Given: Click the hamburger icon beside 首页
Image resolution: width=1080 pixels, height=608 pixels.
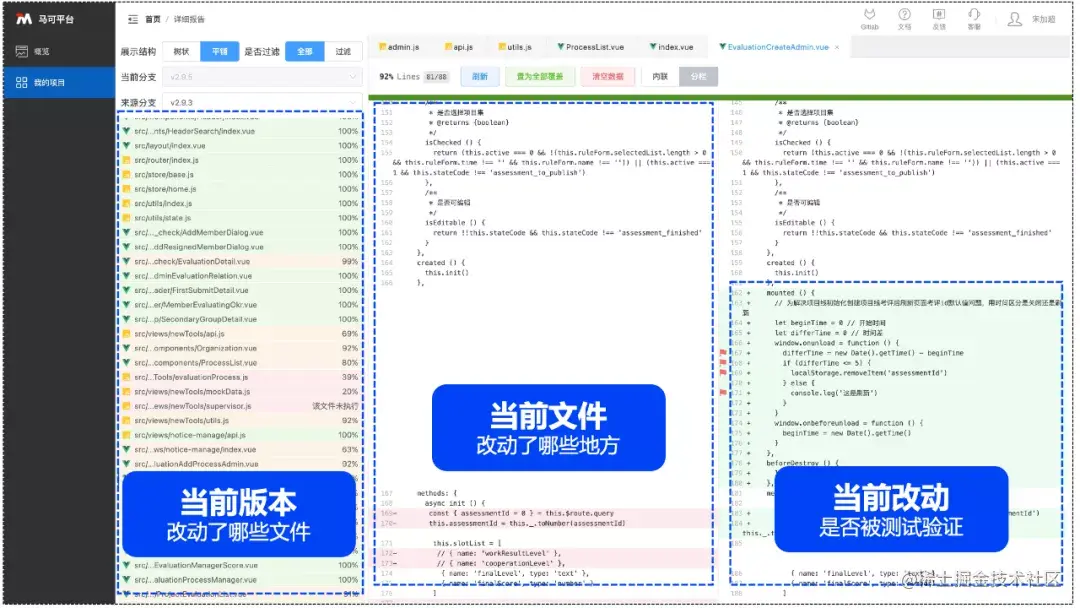Looking at the screenshot, I should click(x=132, y=18).
